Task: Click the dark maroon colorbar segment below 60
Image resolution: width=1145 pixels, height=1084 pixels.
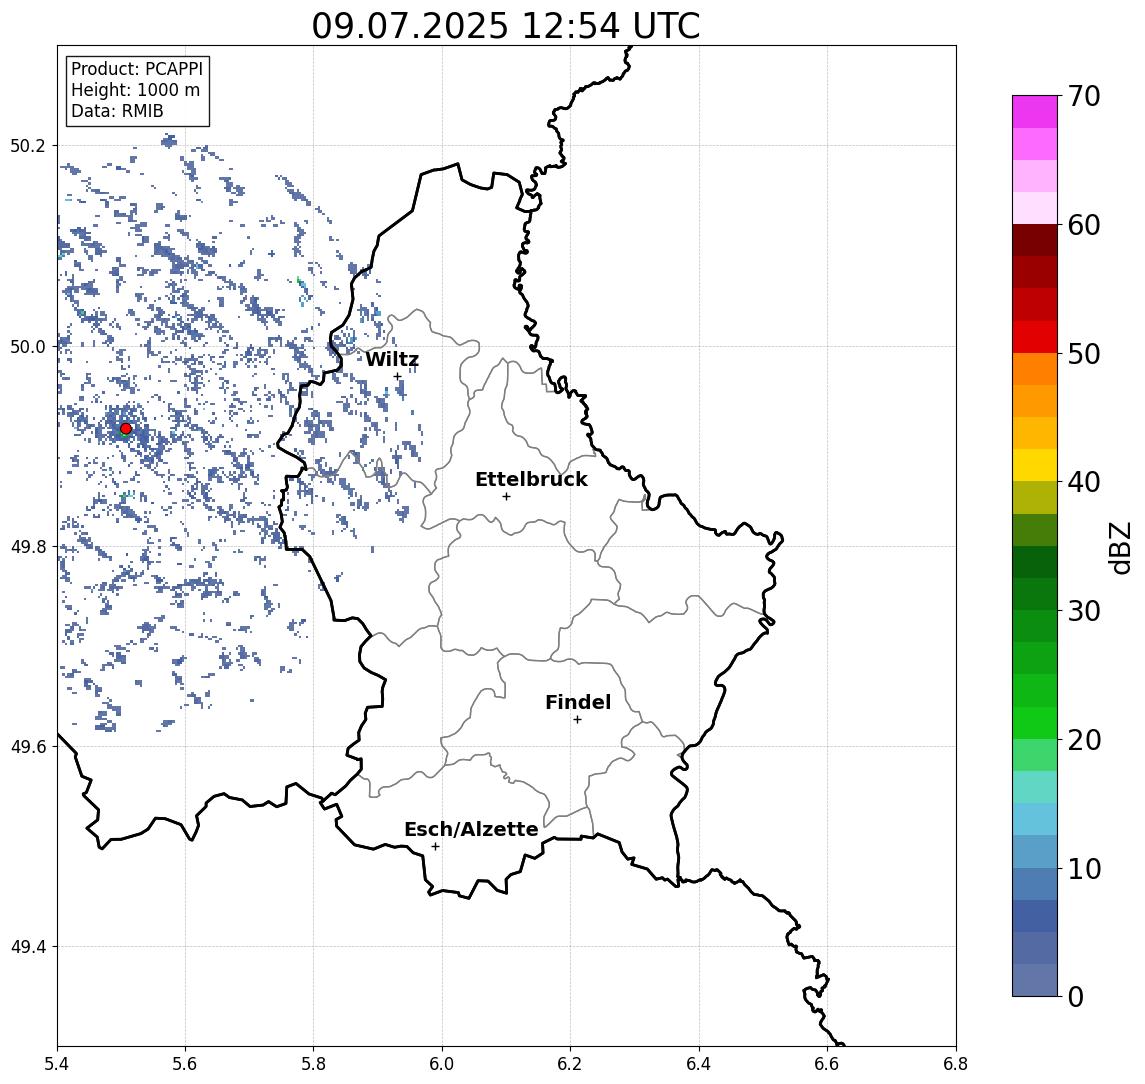Action: 1035,240
